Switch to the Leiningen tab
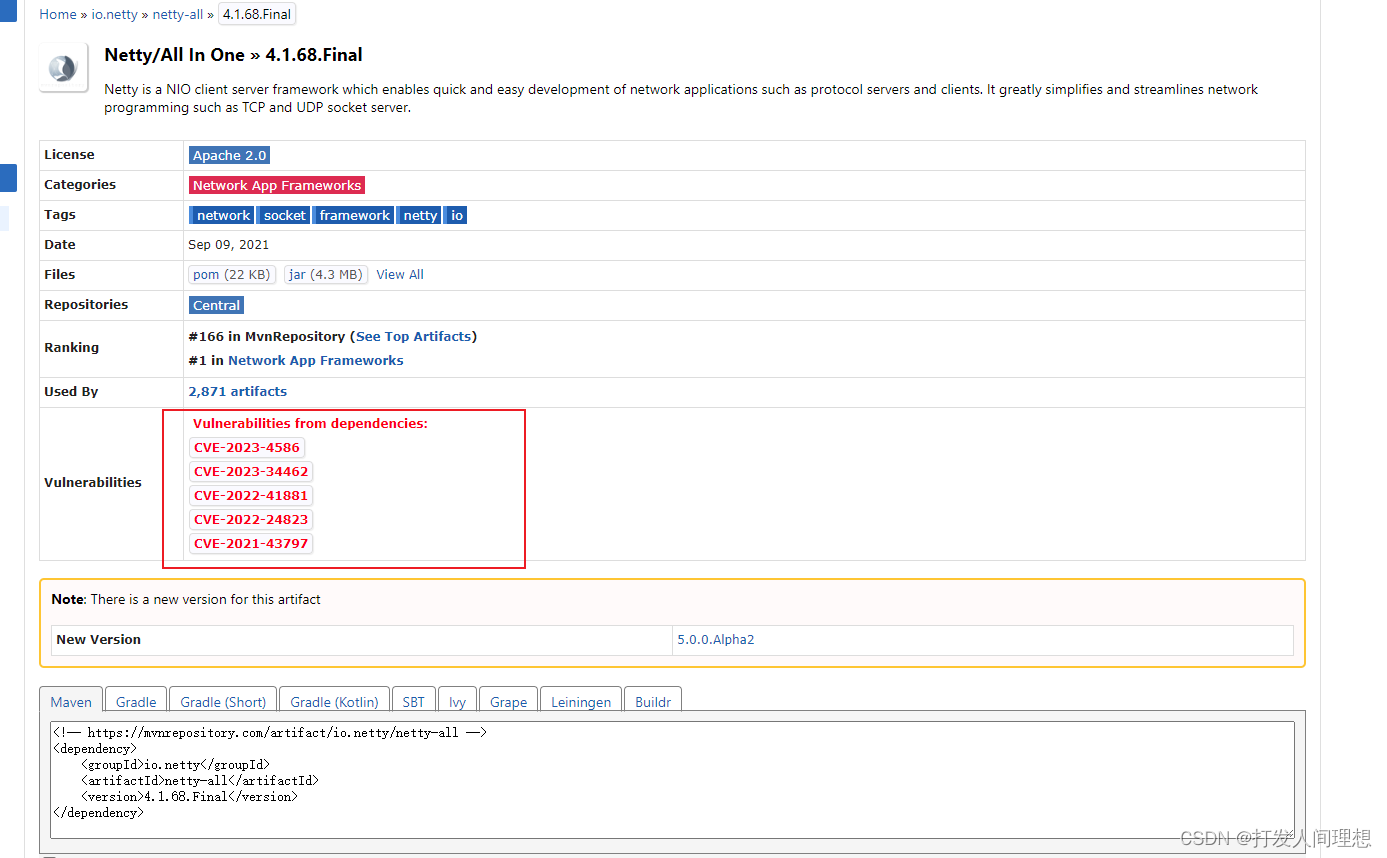1387x858 pixels. pyautogui.click(x=581, y=701)
